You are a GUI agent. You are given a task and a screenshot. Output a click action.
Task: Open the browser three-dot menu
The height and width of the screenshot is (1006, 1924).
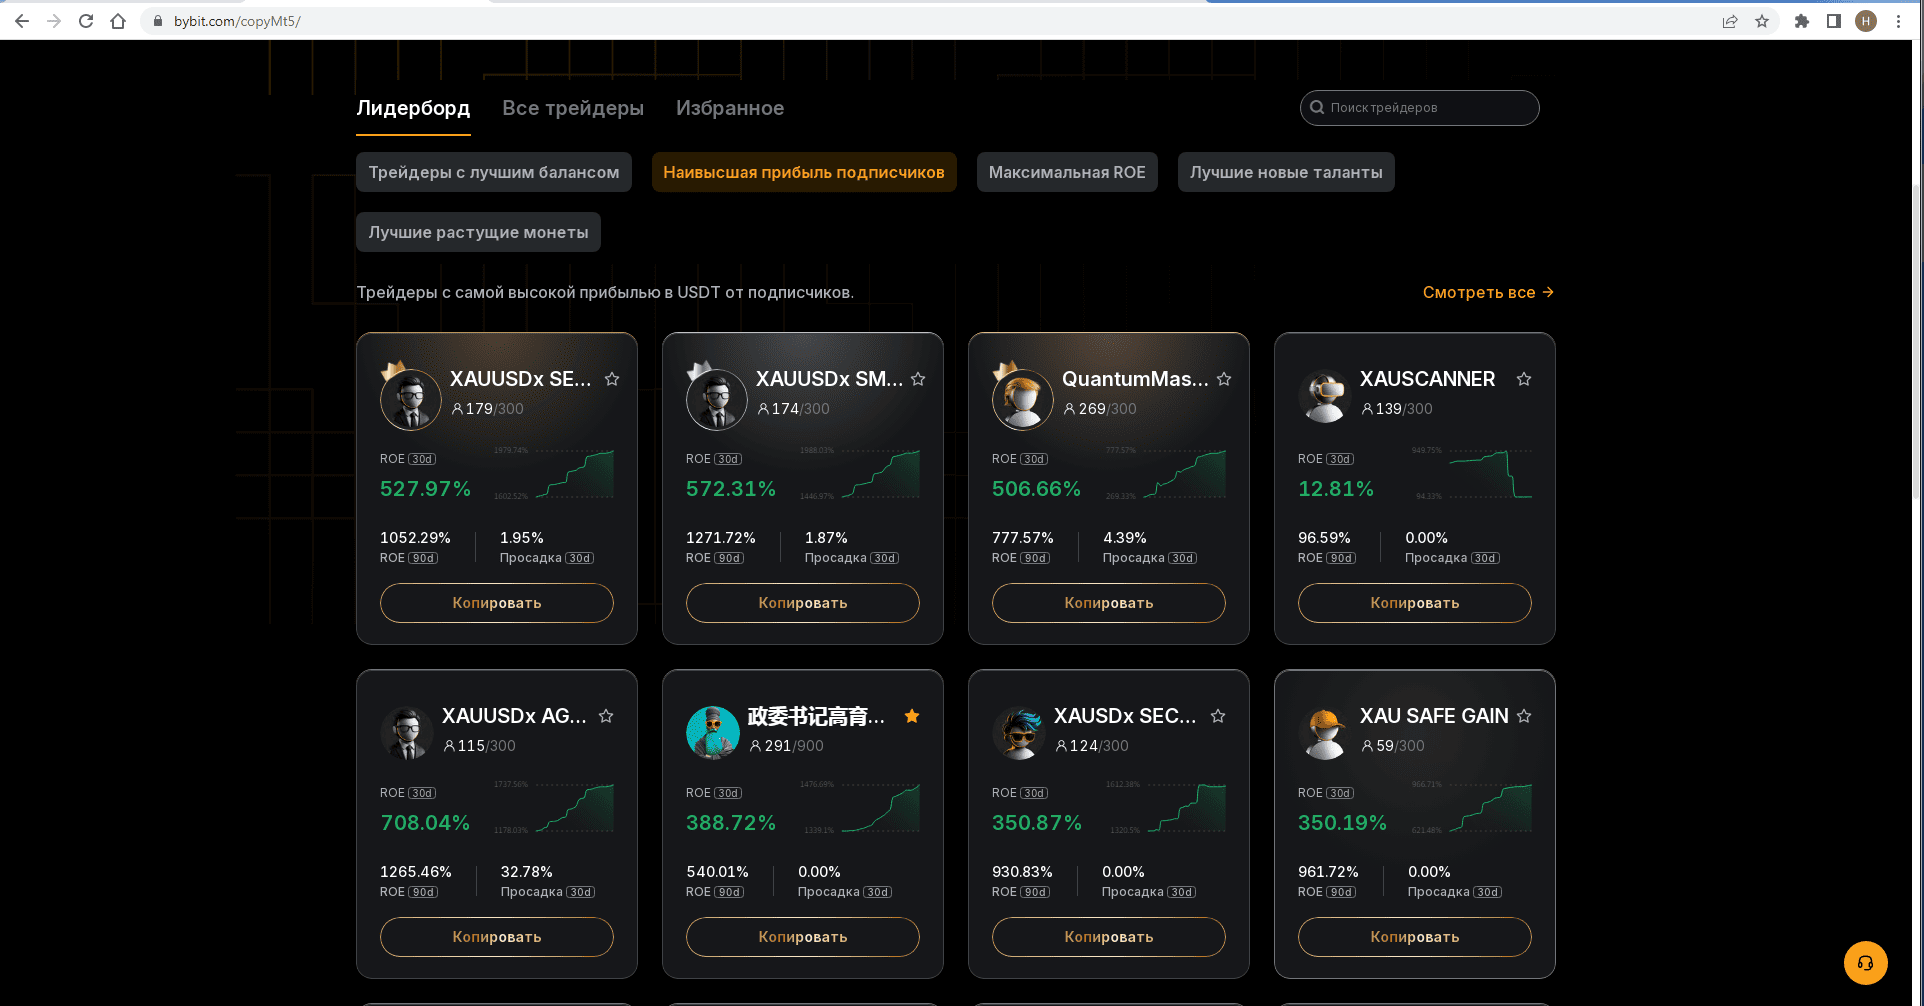1898,21
